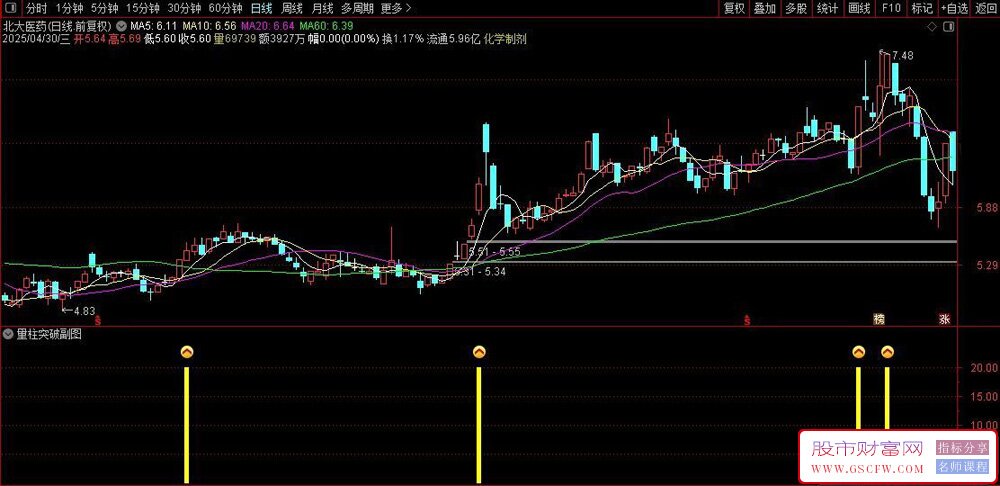Click red S marker left of 榜 badge
Viewport: 1000px width, 486px height.
(x=746, y=321)
